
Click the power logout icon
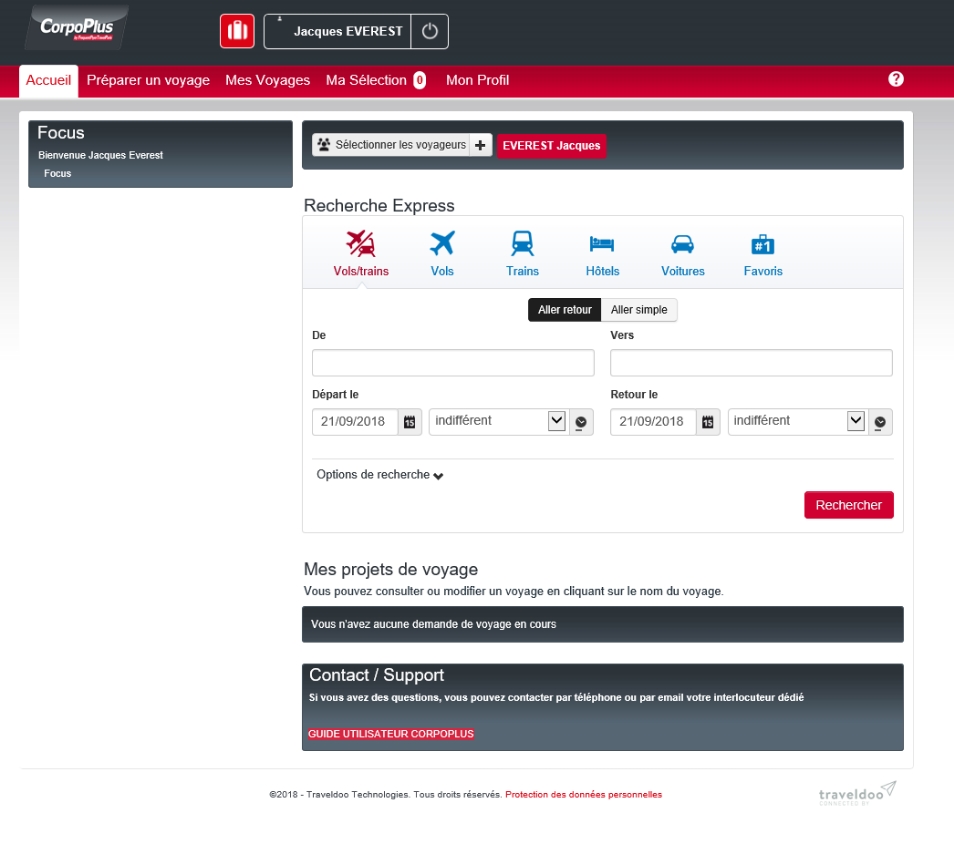[430, 31]
